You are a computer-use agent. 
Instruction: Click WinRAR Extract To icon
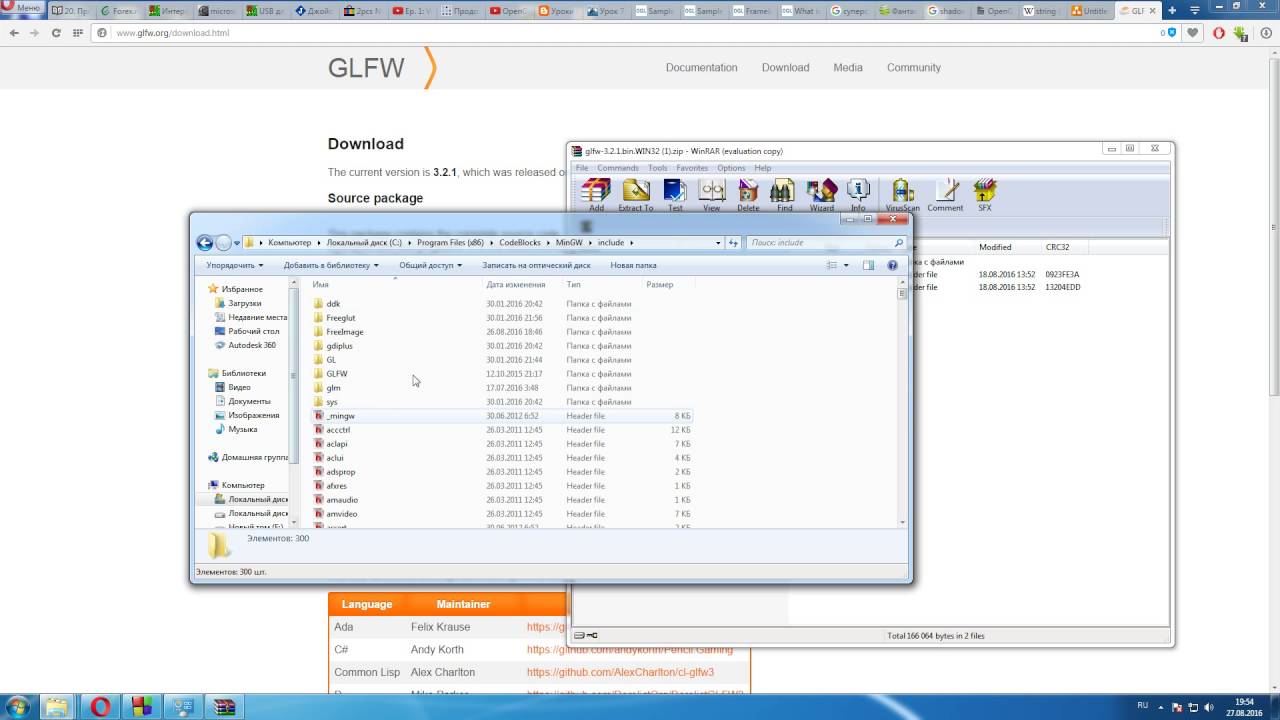636,193
